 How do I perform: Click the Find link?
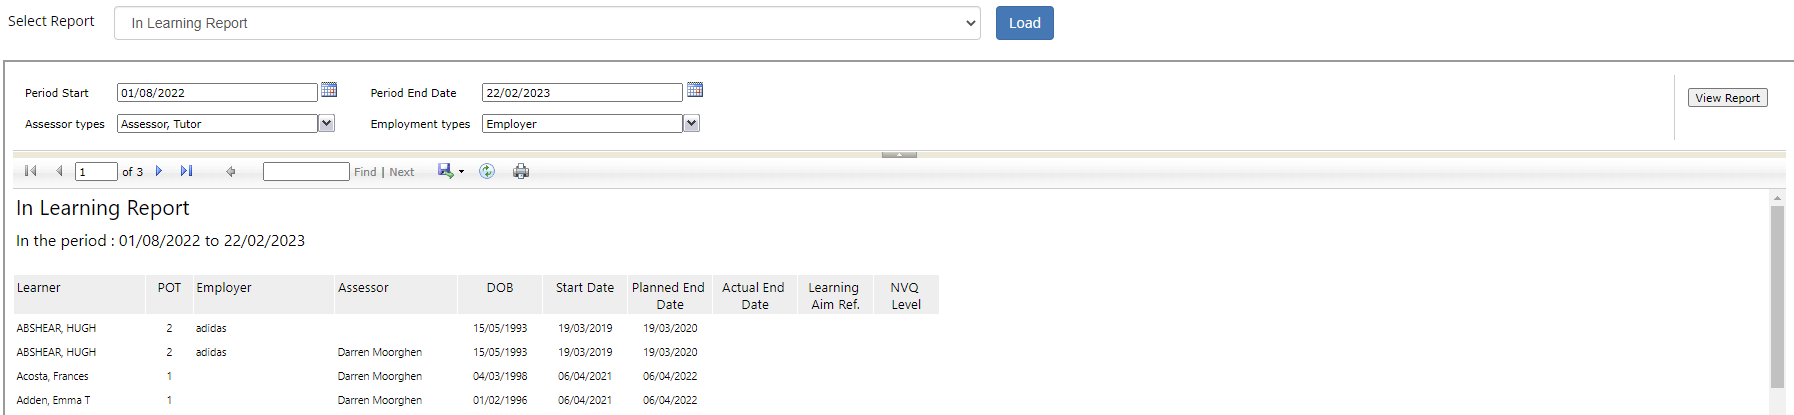click(x=365, y=172)
